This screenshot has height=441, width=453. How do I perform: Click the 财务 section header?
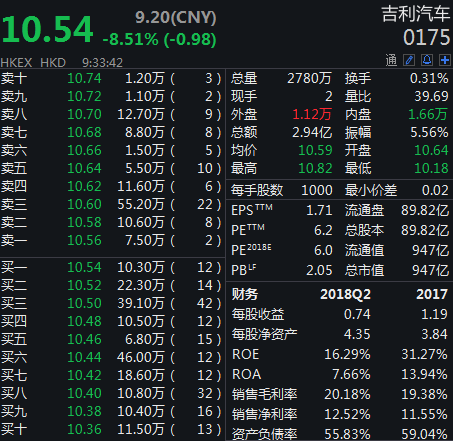245,294
